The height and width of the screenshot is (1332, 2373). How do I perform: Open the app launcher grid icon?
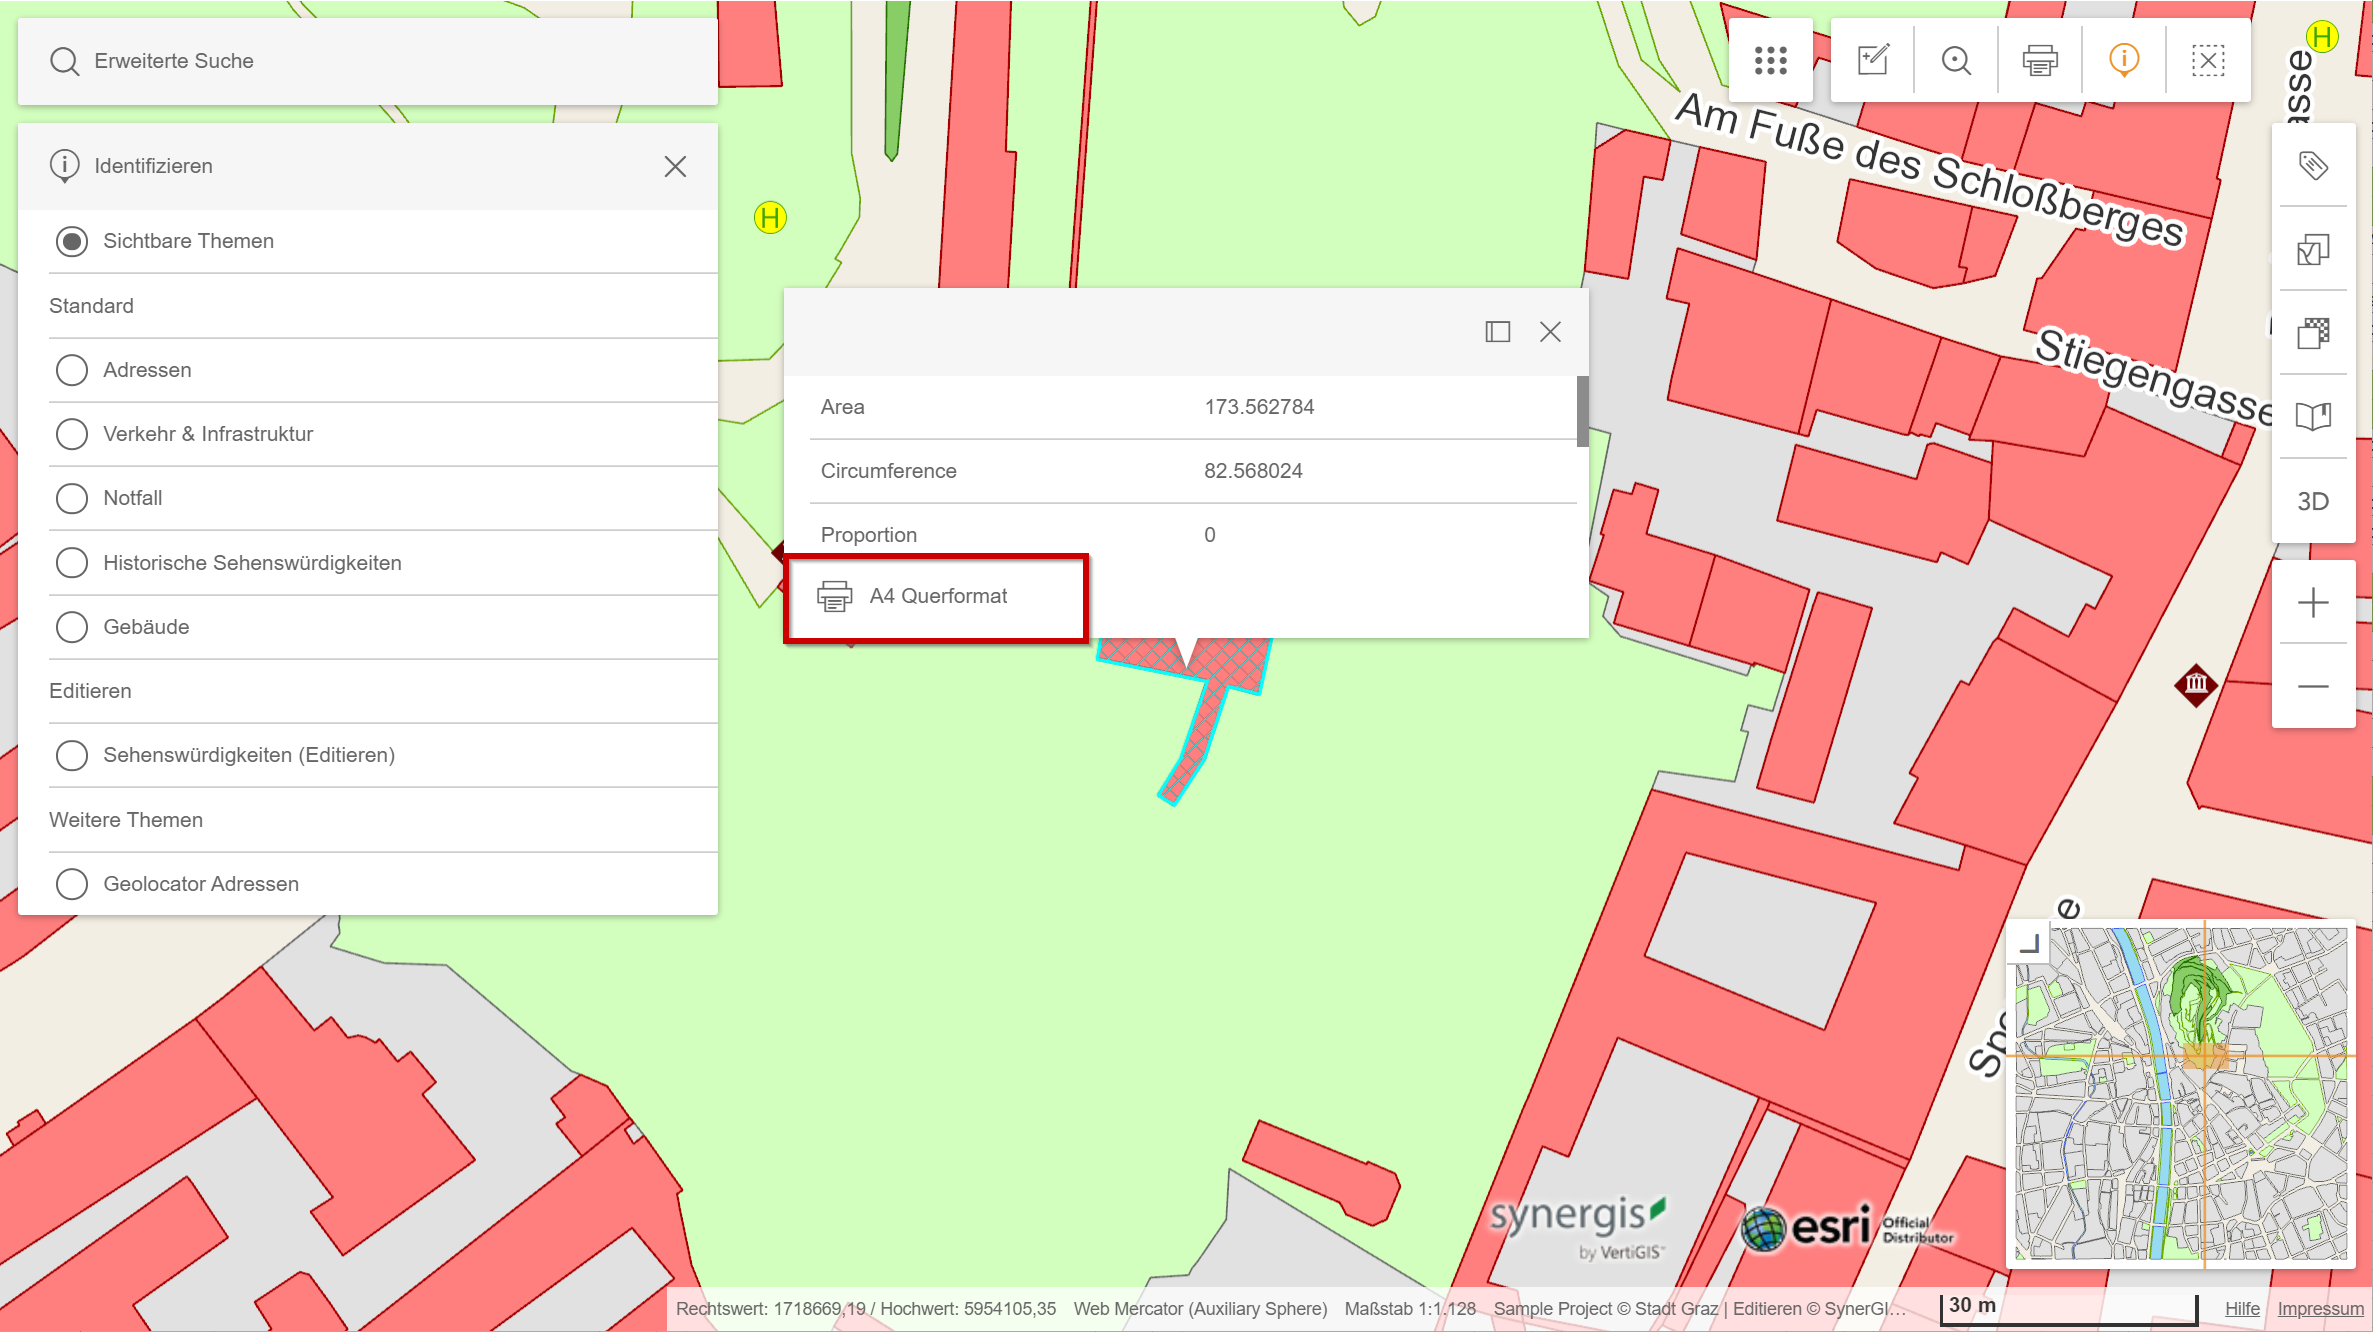tap(1771, 60)
